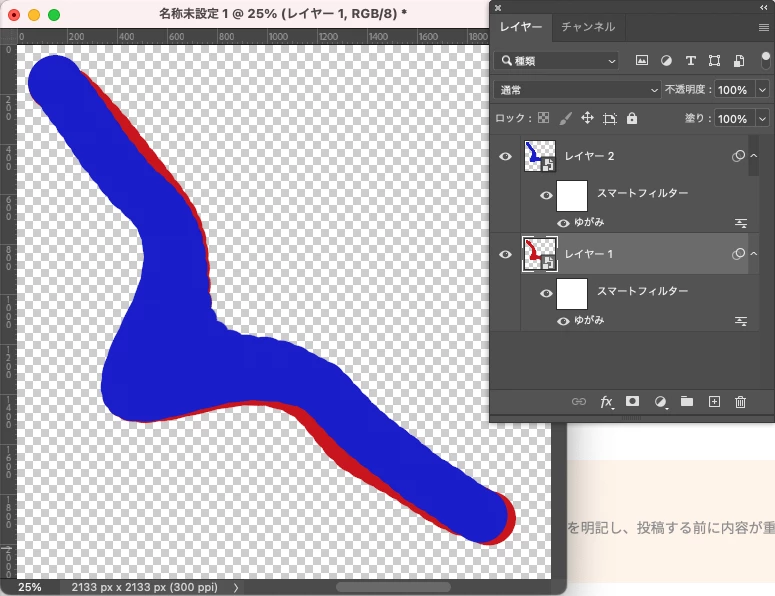Hide レイヤー 1 visibility eye
Image resolution: width=775 pixels, height=596 pixels.
505,255
